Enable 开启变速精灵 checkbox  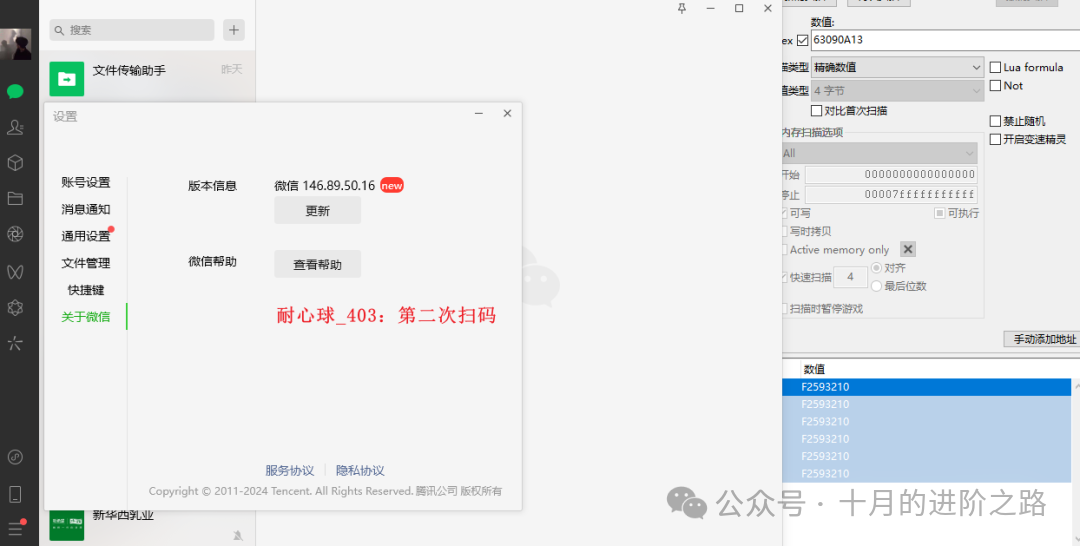coord(995,139)
